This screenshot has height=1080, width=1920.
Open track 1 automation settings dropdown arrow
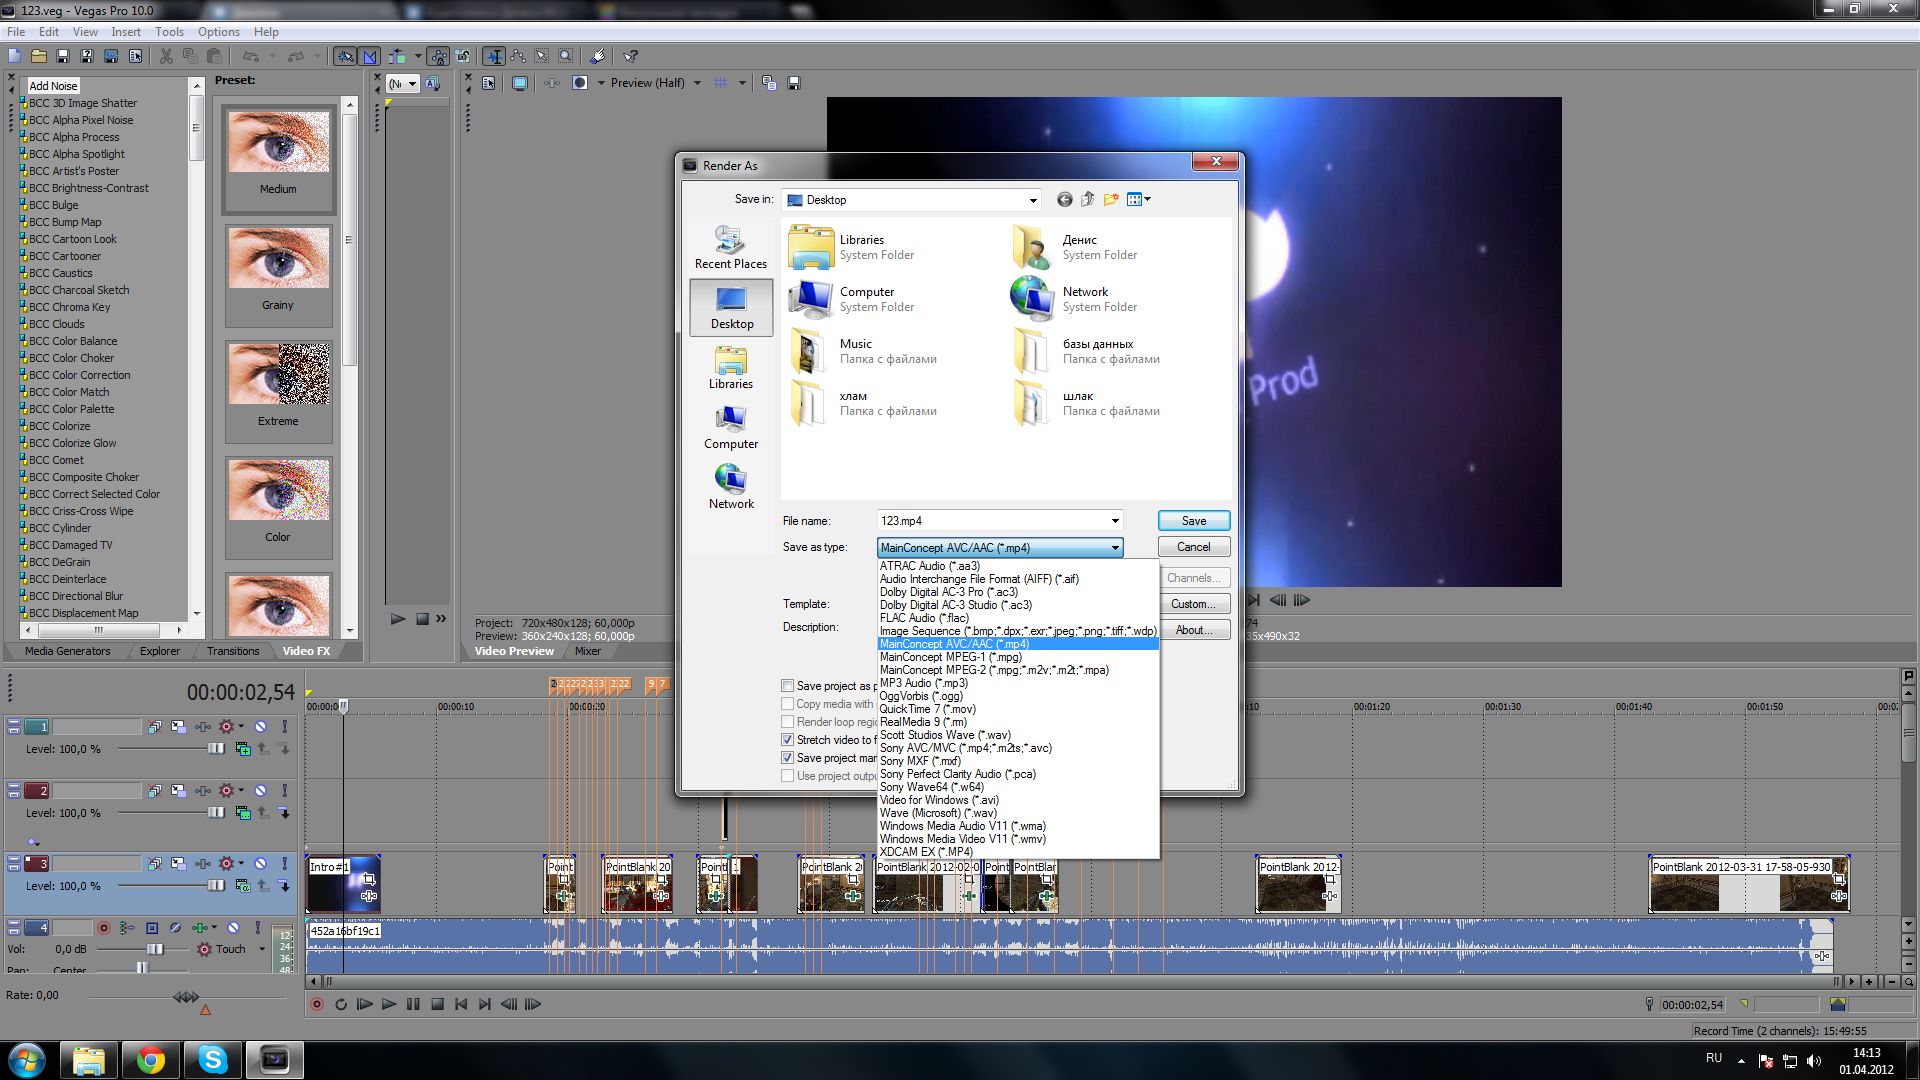pyautogui.click(x=241, y=727)
